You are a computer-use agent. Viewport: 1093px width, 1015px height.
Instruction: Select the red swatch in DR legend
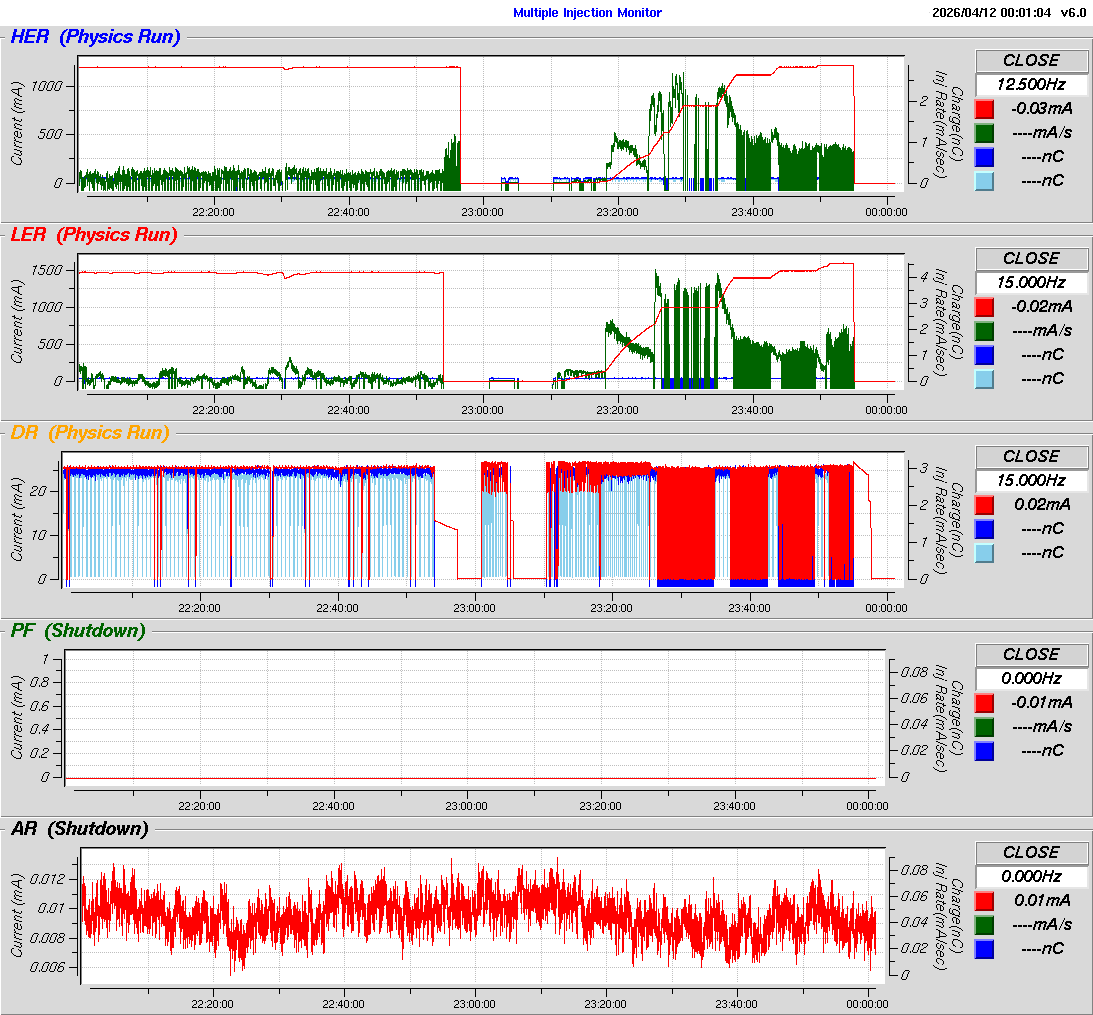(x=984, y=505)
